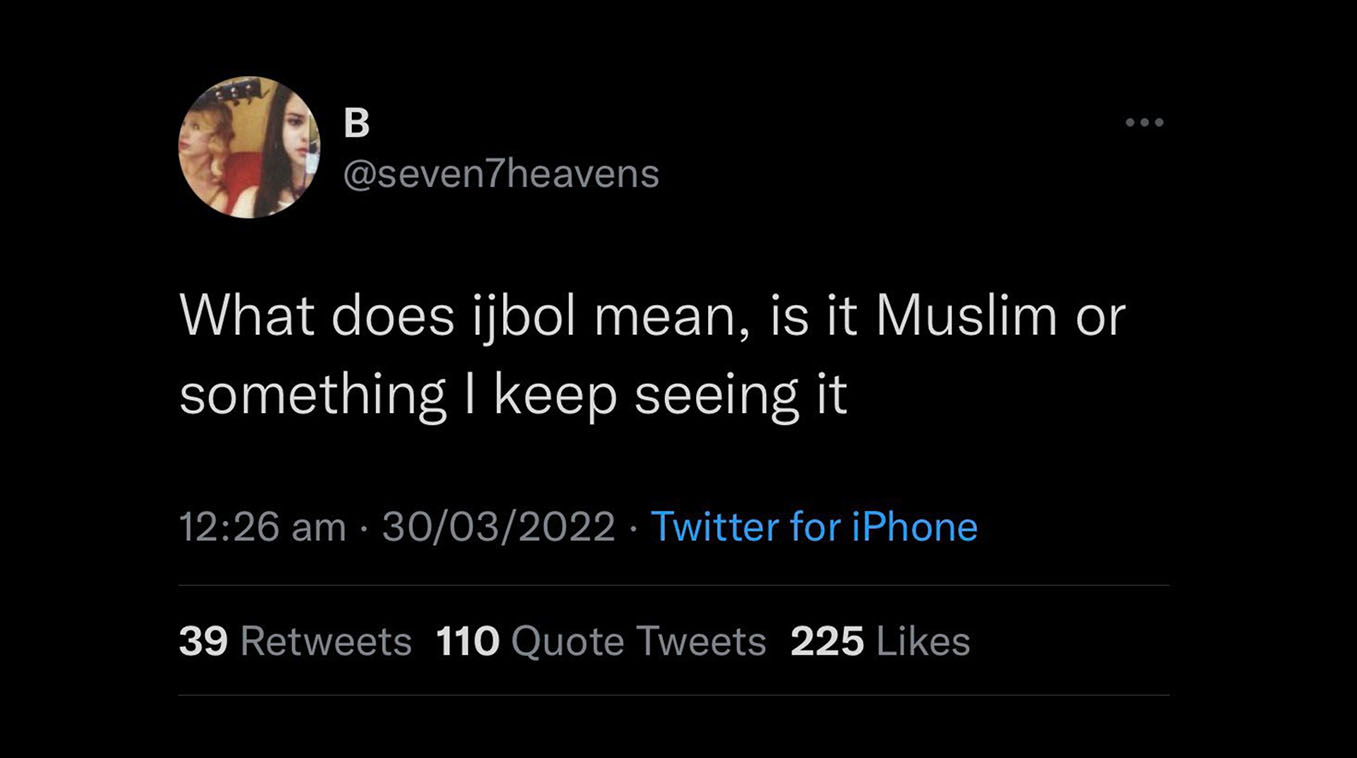Select the date 30/03/2022
Image resolution: width=1357 pixels, height=758 pixels.
point(498,527)
